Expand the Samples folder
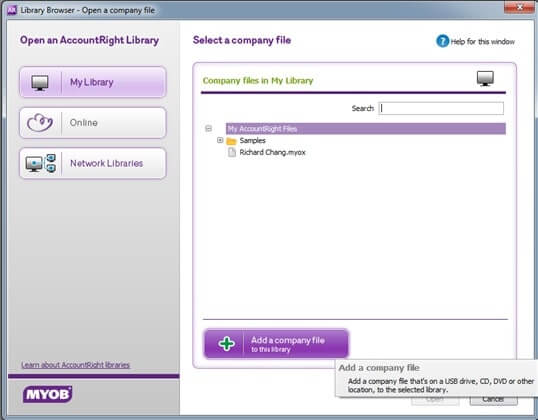This screenshot has width=538, height=420. coord(220,140)
